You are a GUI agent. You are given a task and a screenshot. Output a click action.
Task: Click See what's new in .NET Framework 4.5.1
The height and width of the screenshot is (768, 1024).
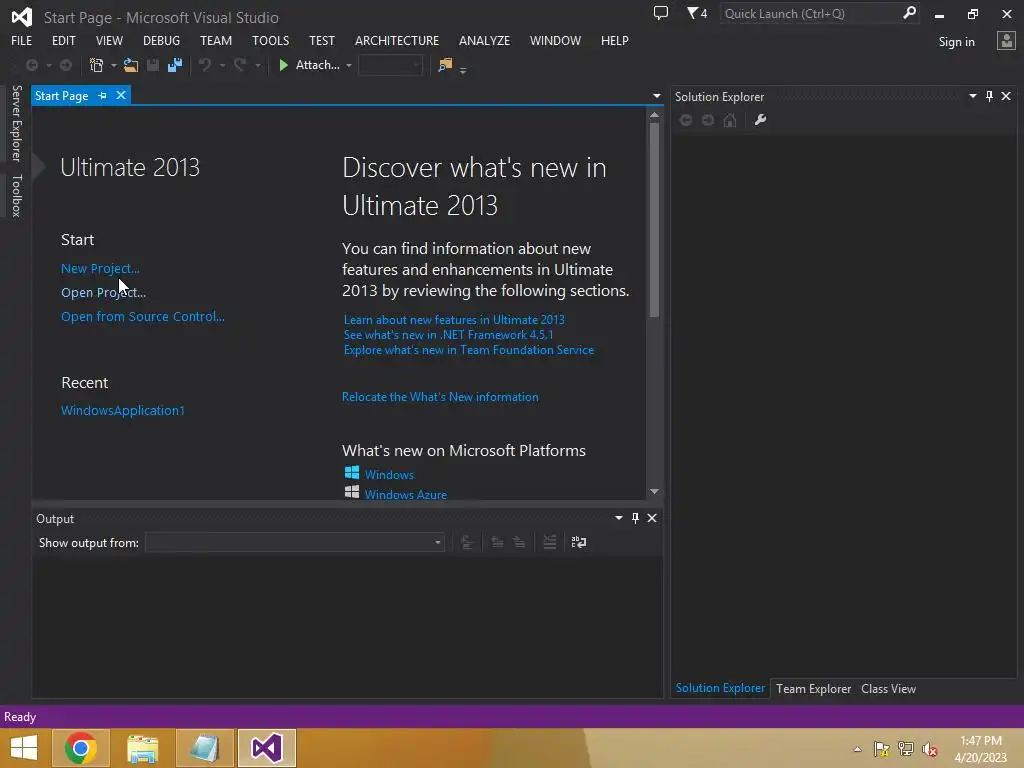click(448, 335)
